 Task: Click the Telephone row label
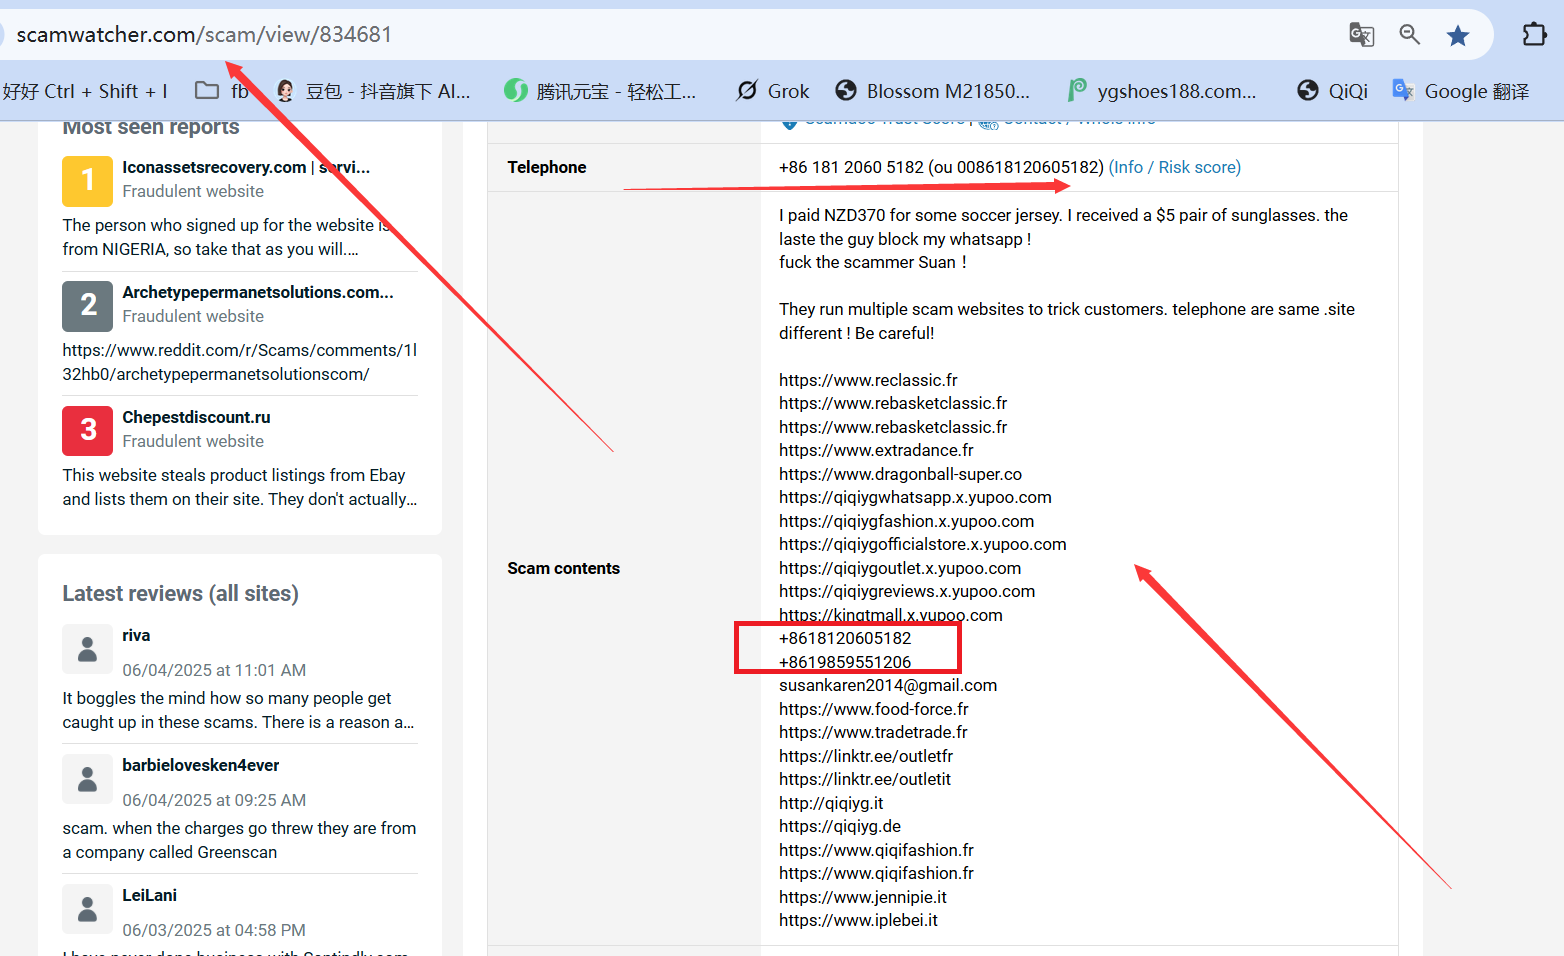click(x=547, y=167)
